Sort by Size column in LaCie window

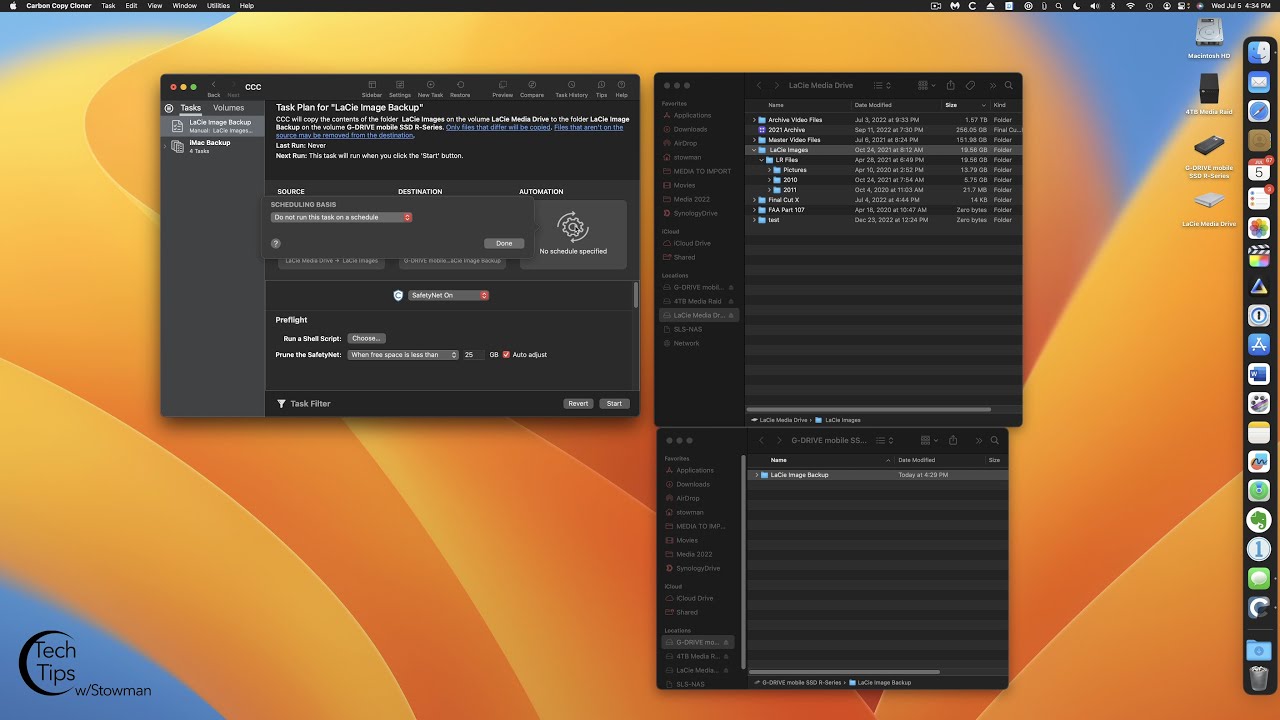tap(965, 105)
